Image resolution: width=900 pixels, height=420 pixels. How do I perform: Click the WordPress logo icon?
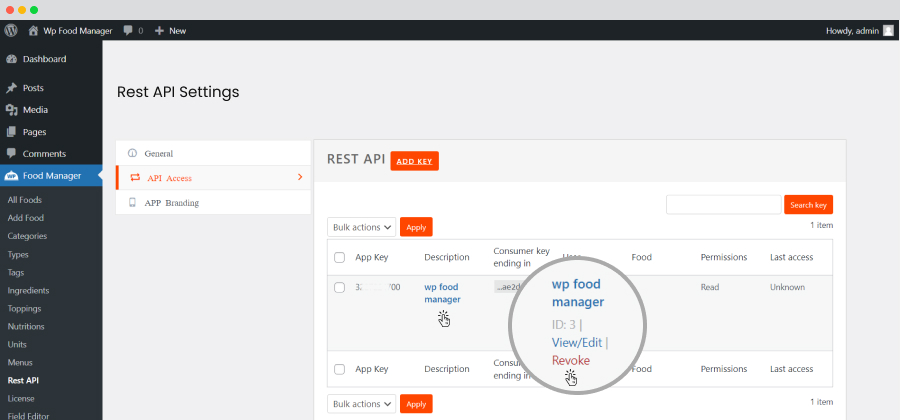(x=11, y=30)
